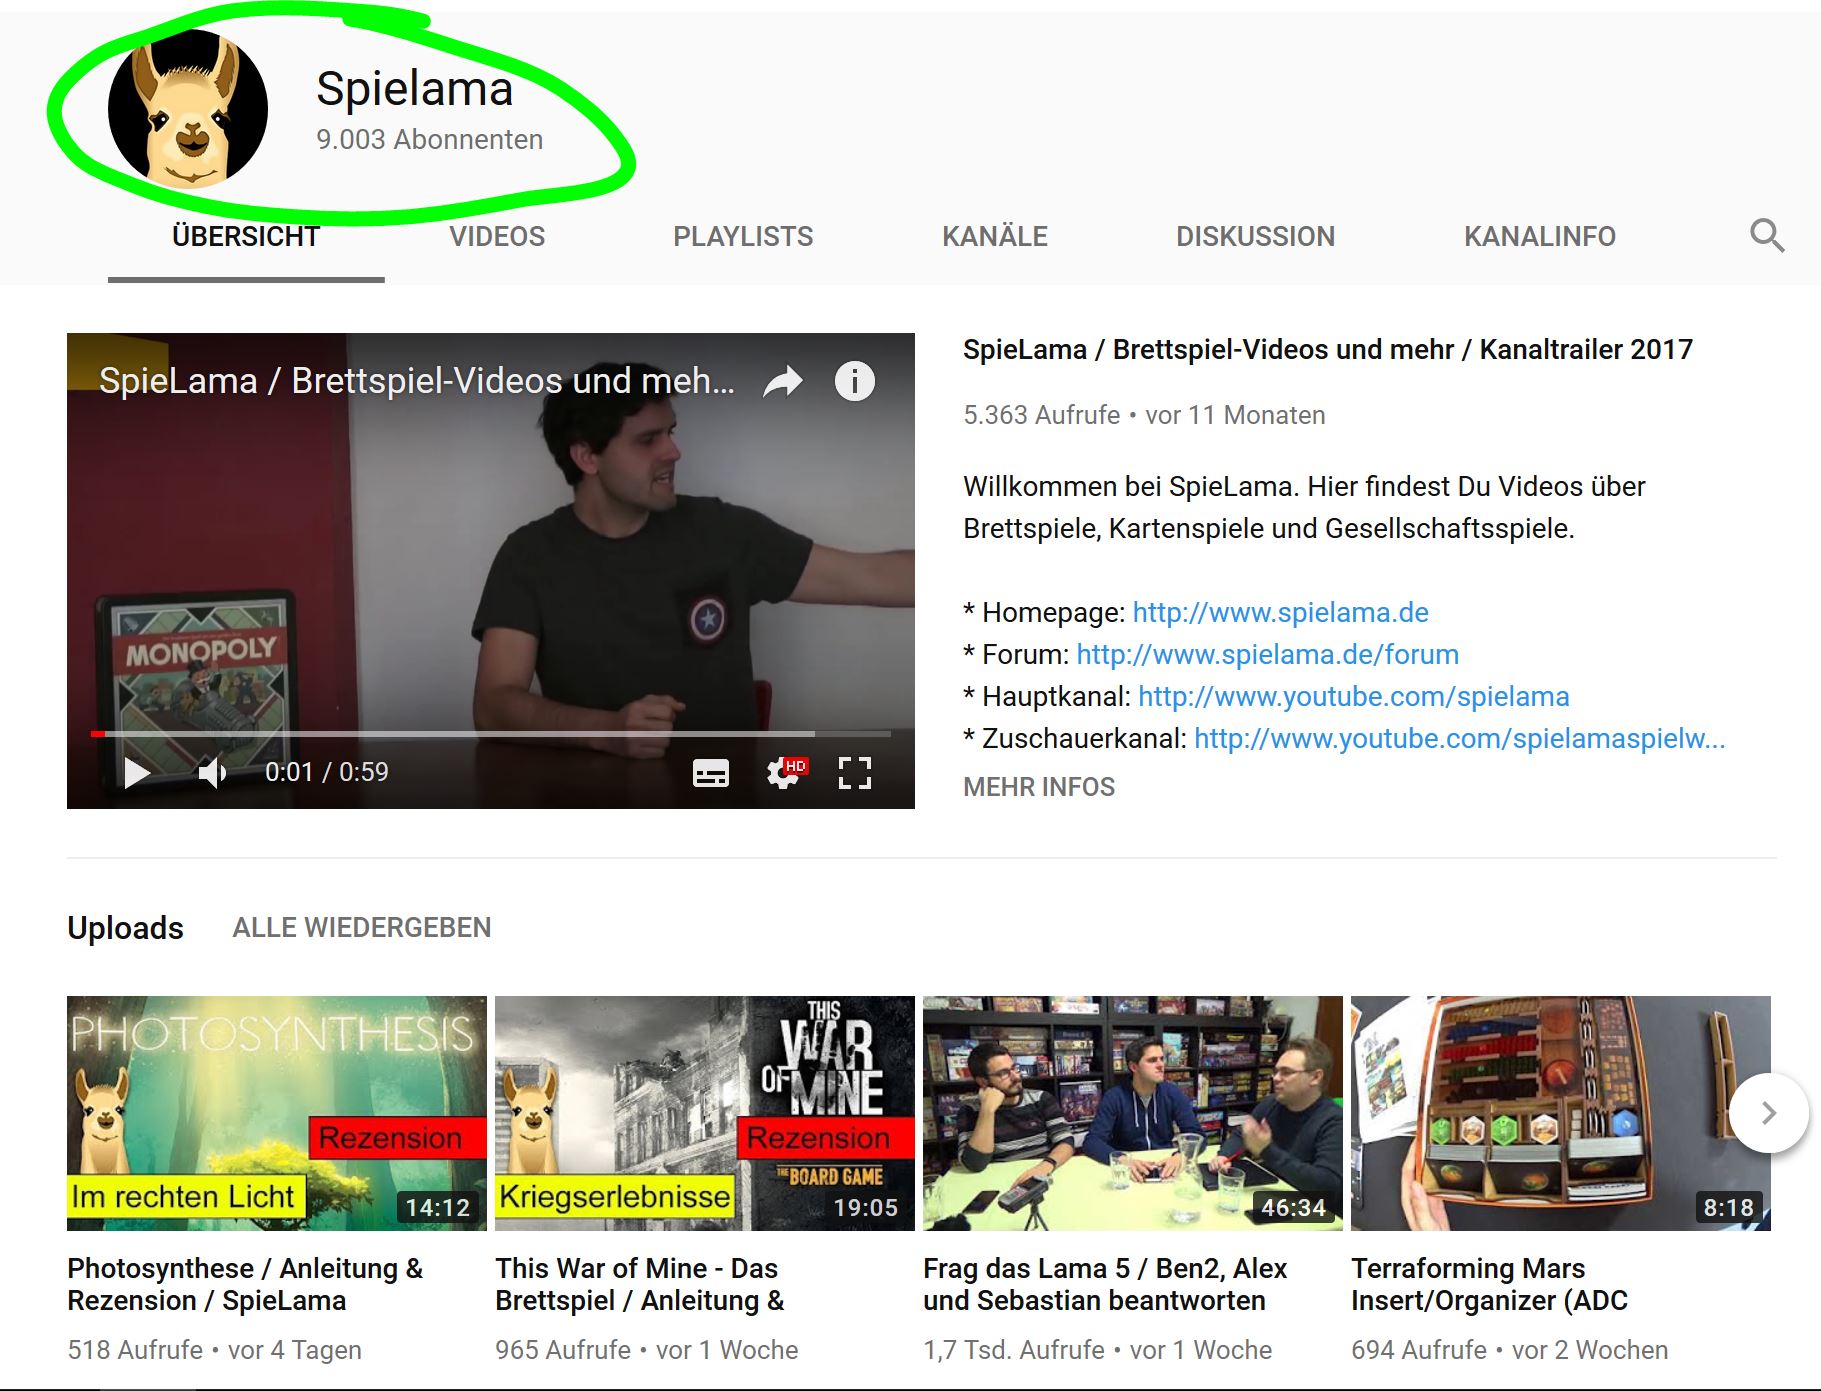Open the VIDEOS tab
The width and height of the screenshot is (1821, 1391).
[x=497, y=236]
